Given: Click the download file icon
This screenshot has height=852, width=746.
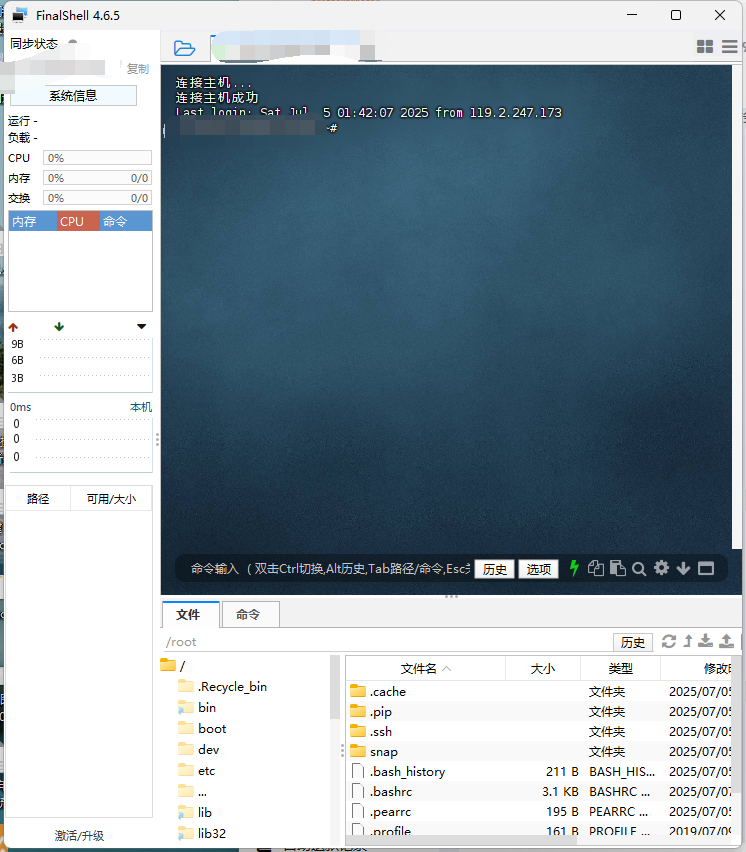Looking at the screenshot, I should [x=706, y=641].
